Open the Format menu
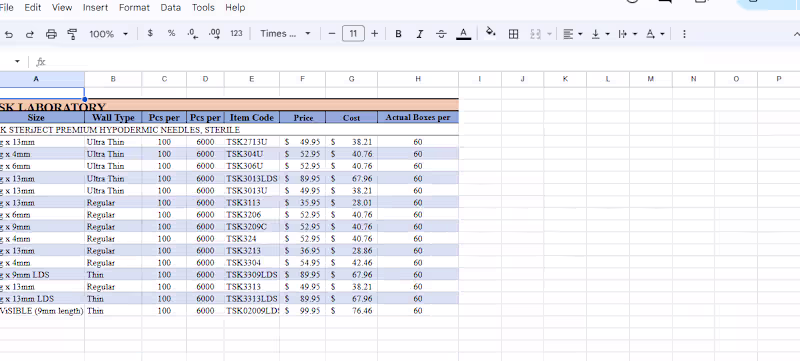The image size is (800, 361). coord(134,8)
